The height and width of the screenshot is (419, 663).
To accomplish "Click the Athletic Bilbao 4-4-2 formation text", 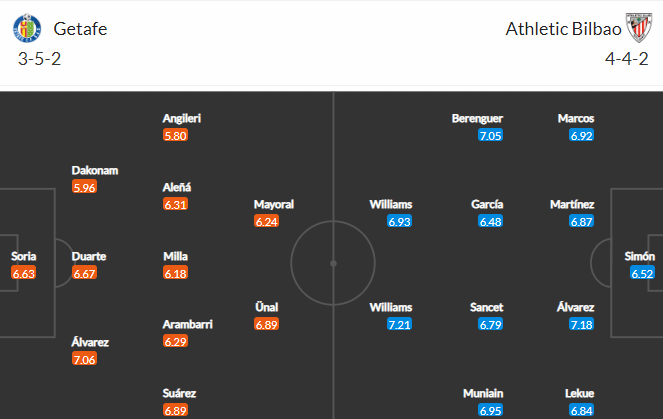I will 627,59.
